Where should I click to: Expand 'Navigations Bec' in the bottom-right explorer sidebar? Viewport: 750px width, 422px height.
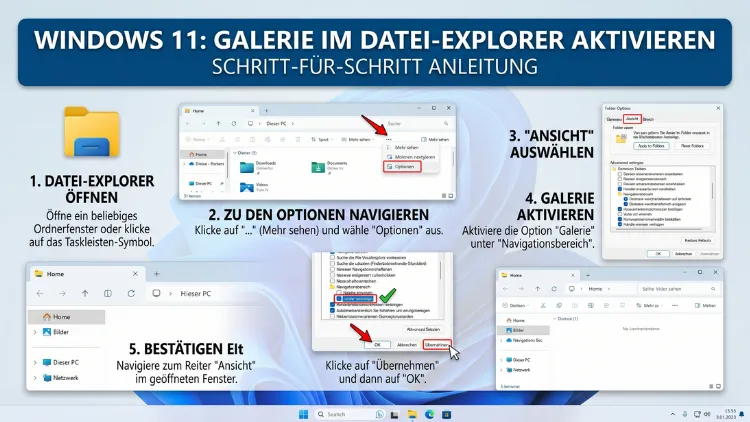[x=501, y=340]
